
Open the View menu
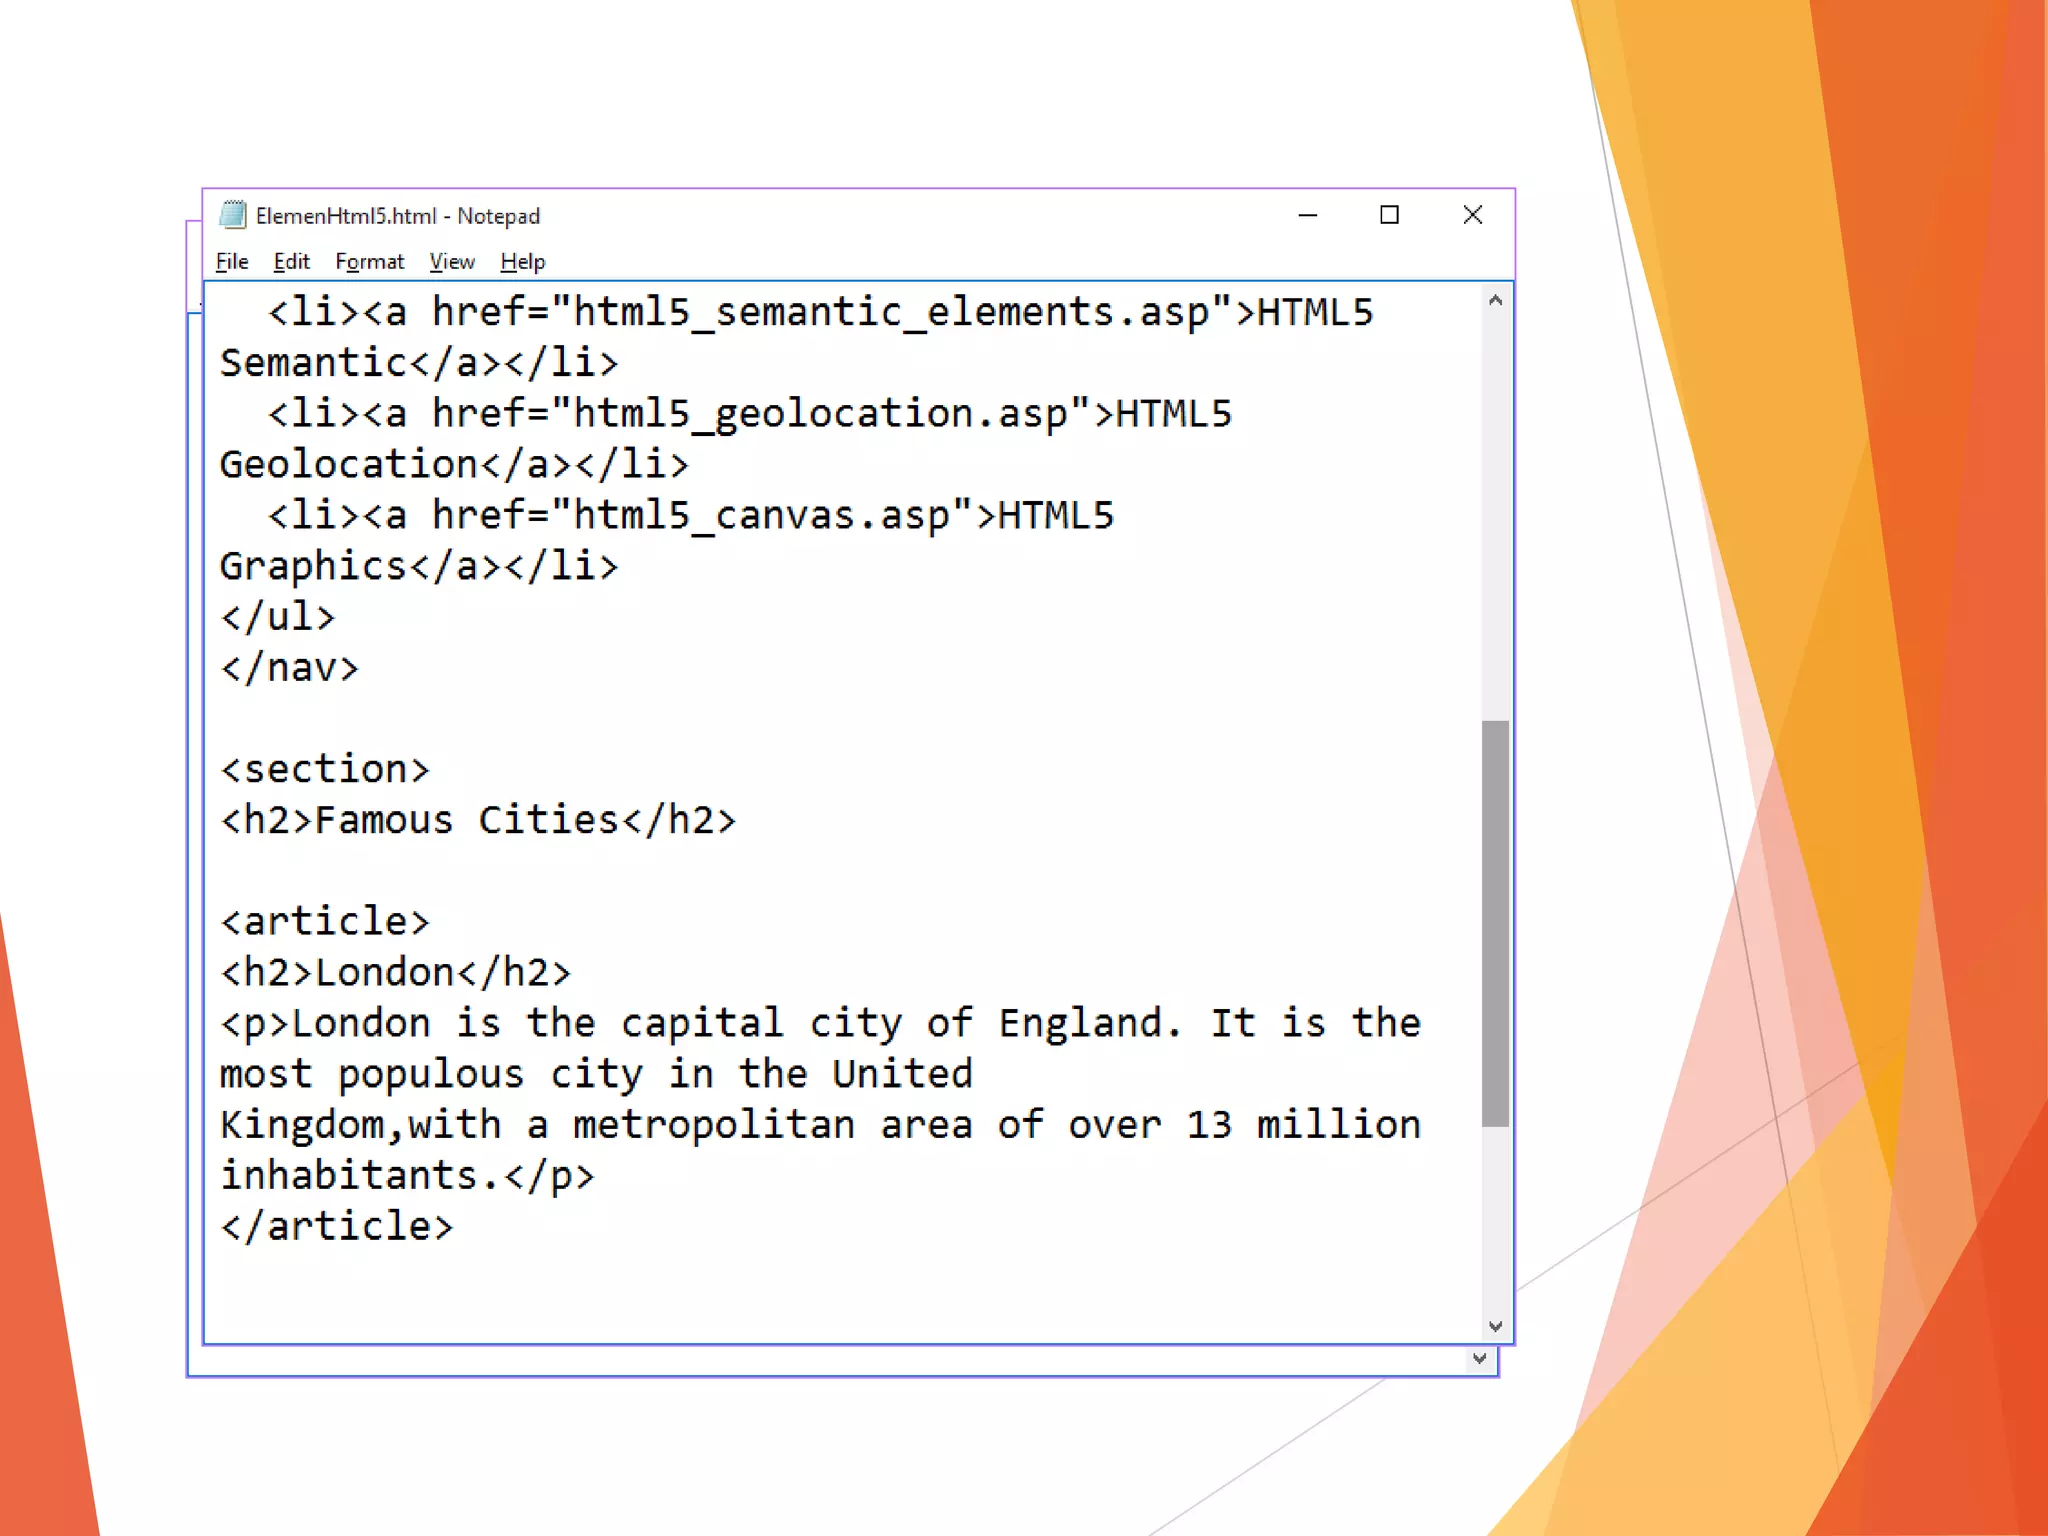(451, 262)
